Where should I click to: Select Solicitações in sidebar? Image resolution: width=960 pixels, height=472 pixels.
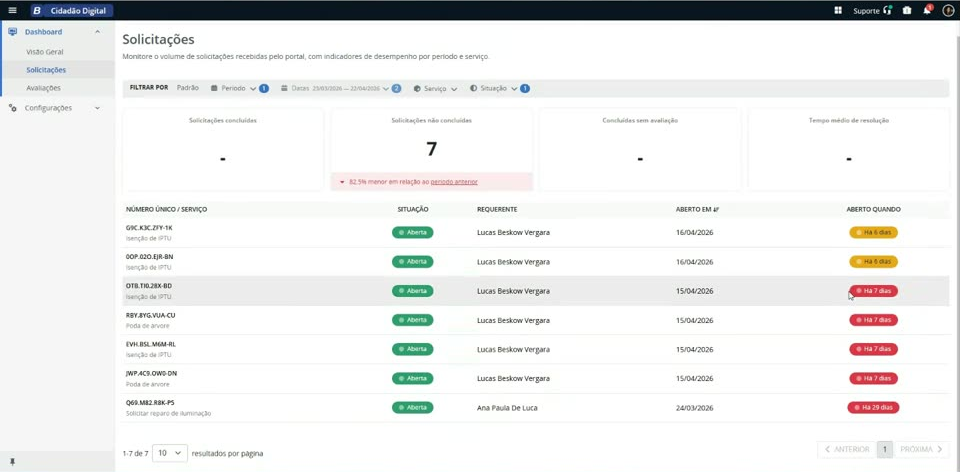tap(46, 70)
